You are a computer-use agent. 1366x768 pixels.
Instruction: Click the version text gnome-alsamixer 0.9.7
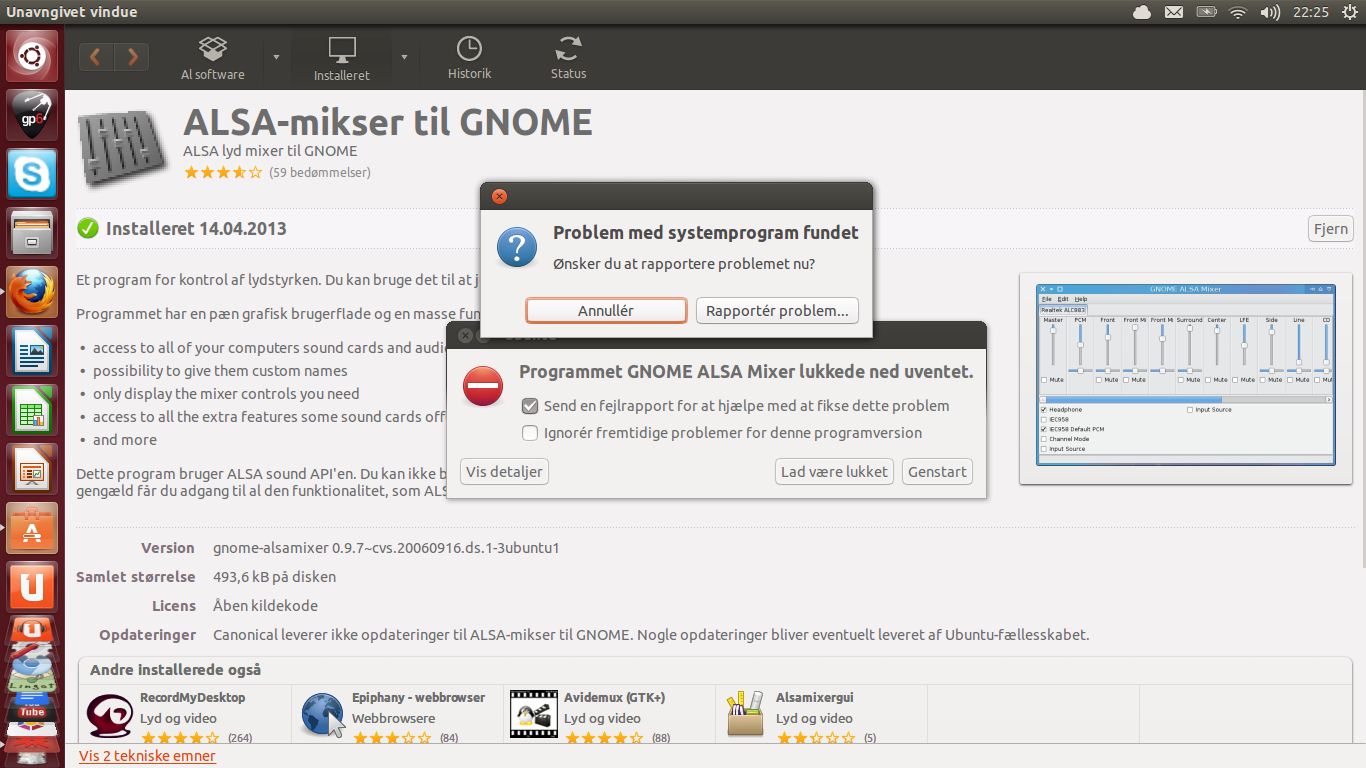386,548
